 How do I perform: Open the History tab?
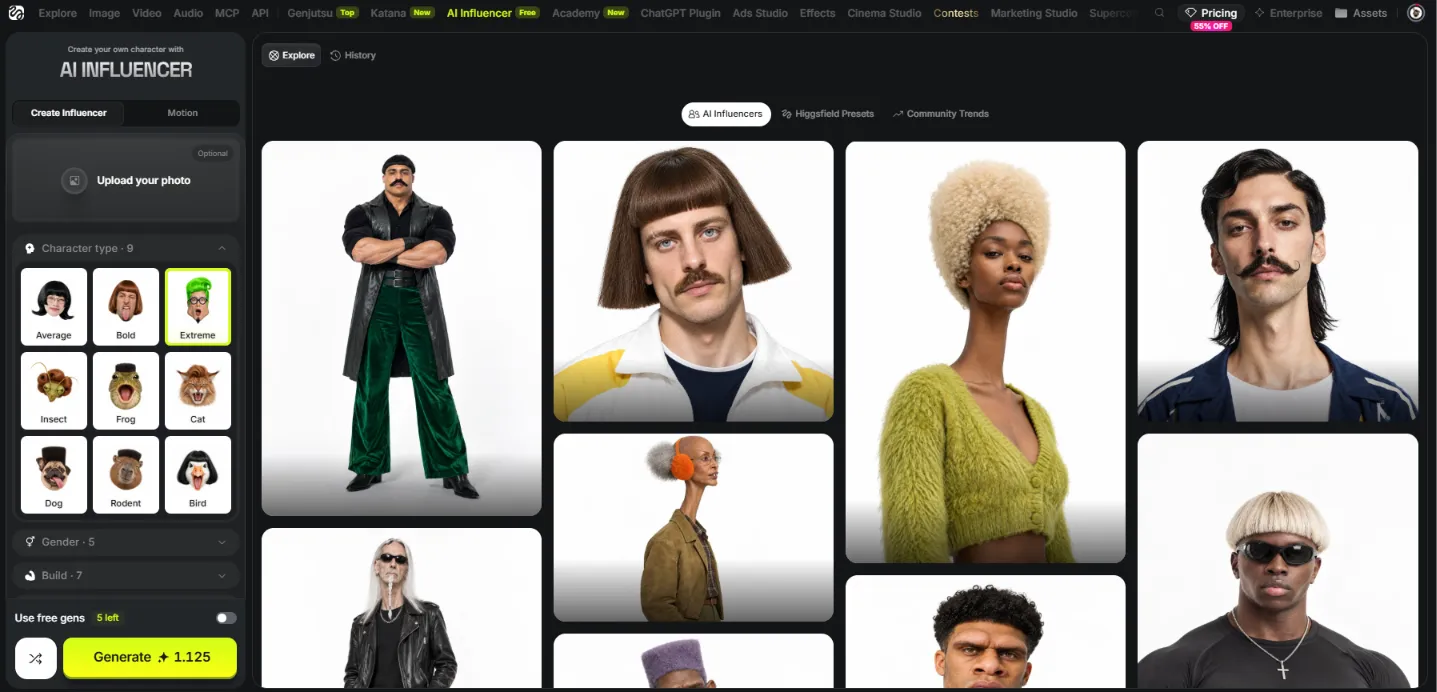point(353,56)
